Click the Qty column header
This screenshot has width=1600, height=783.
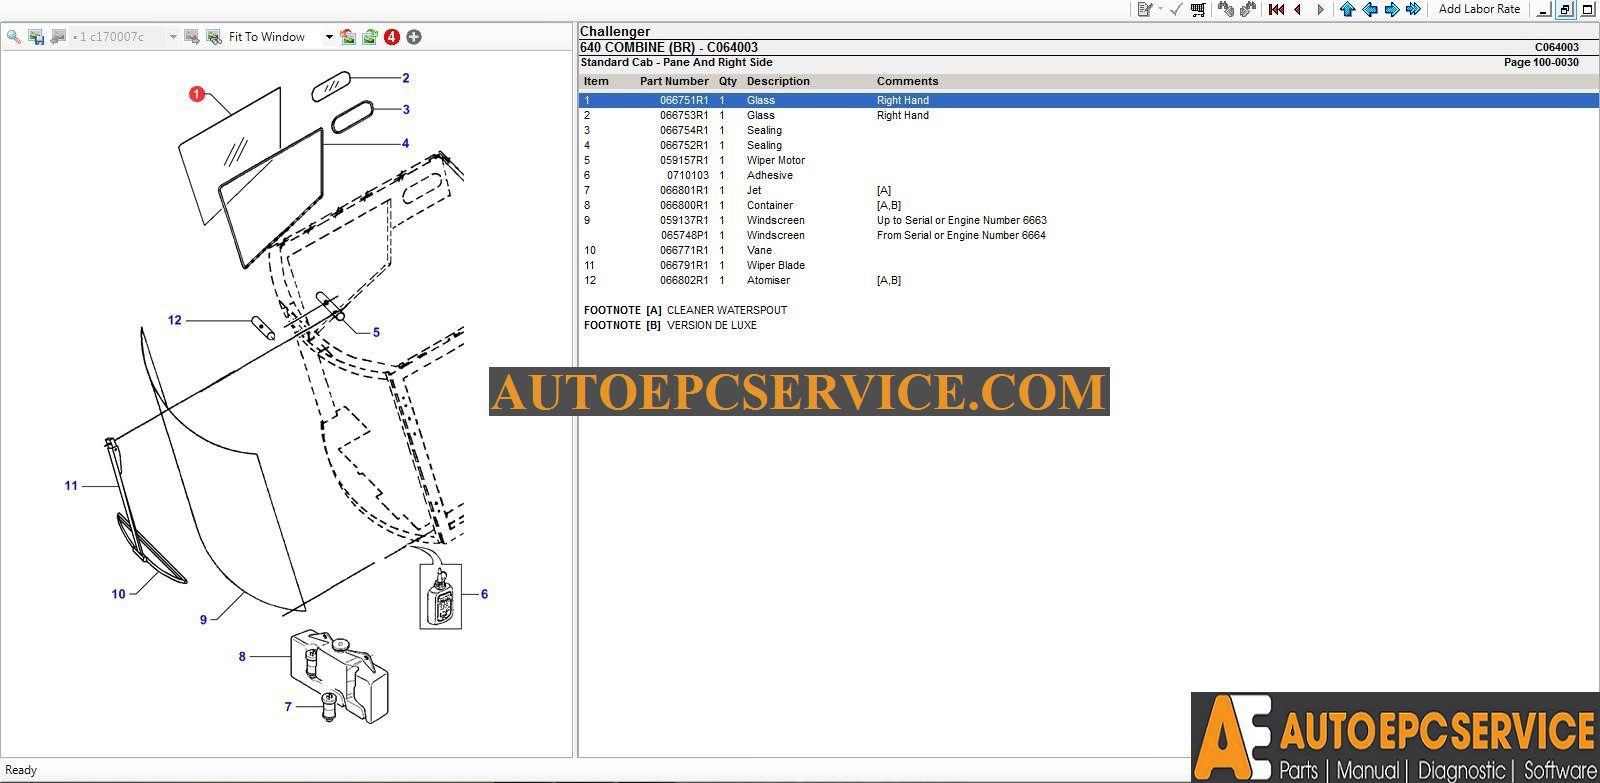[728, 81]
